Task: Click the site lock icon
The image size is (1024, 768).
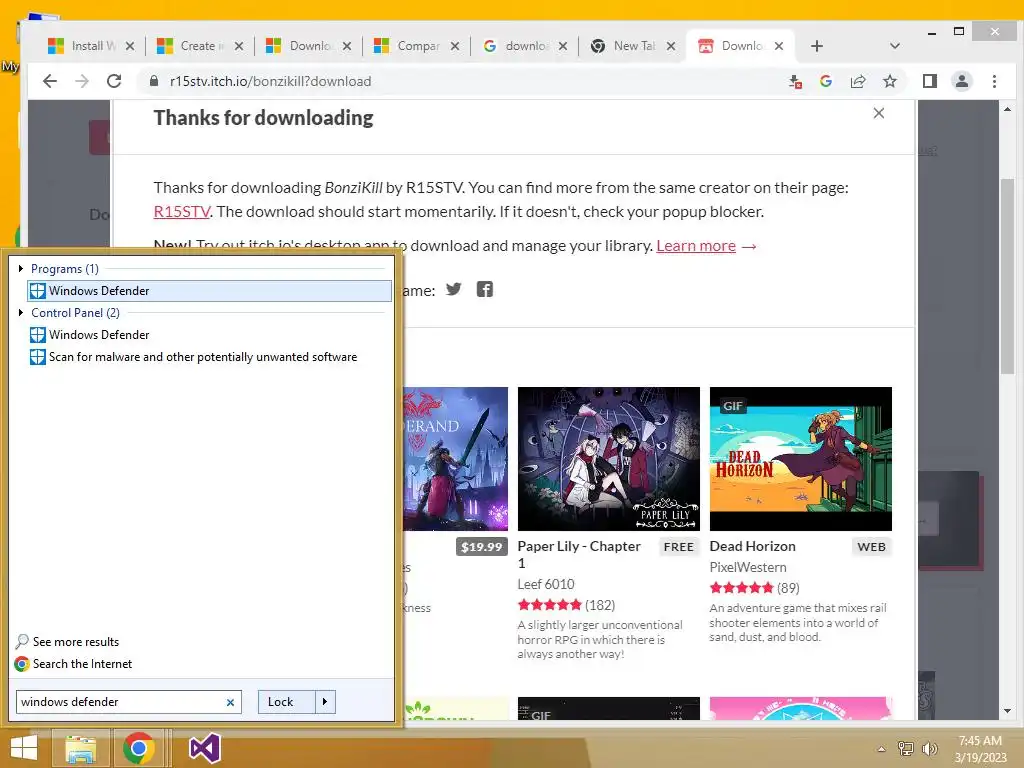Action: [x=154, y=81]
